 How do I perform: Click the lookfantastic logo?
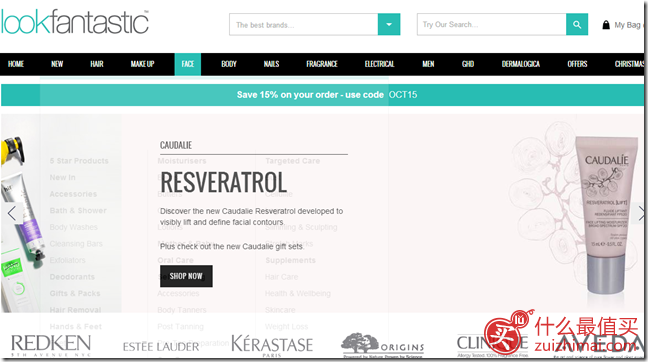point(75,22)
